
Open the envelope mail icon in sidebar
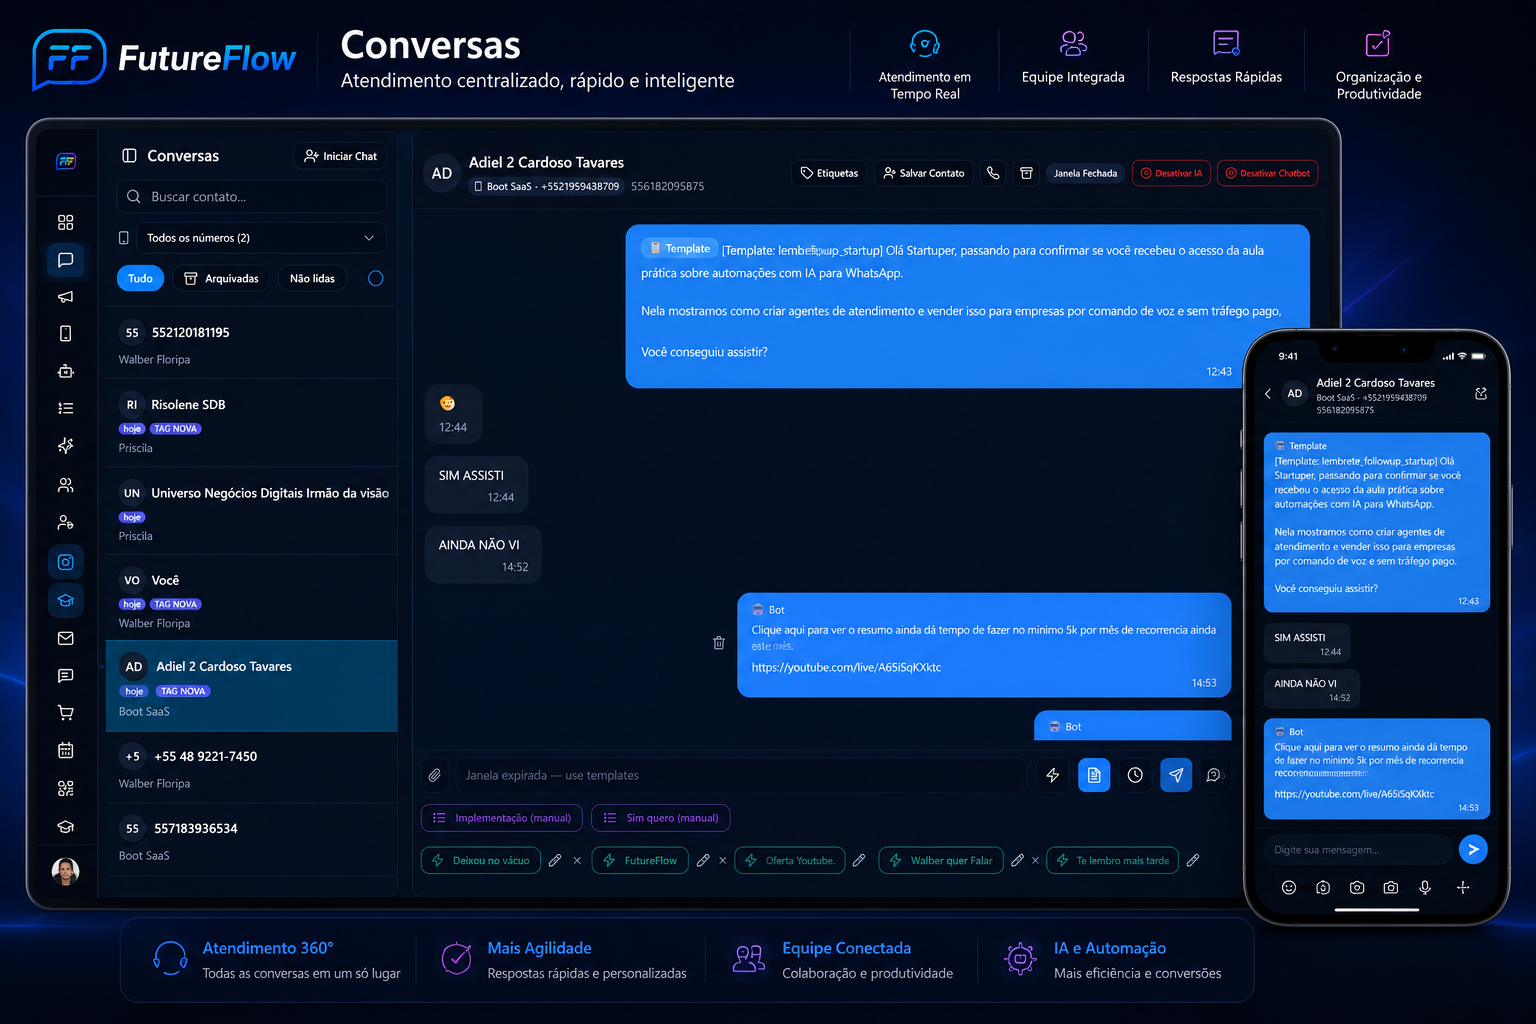pyautogui.click(x=66, y=638)
